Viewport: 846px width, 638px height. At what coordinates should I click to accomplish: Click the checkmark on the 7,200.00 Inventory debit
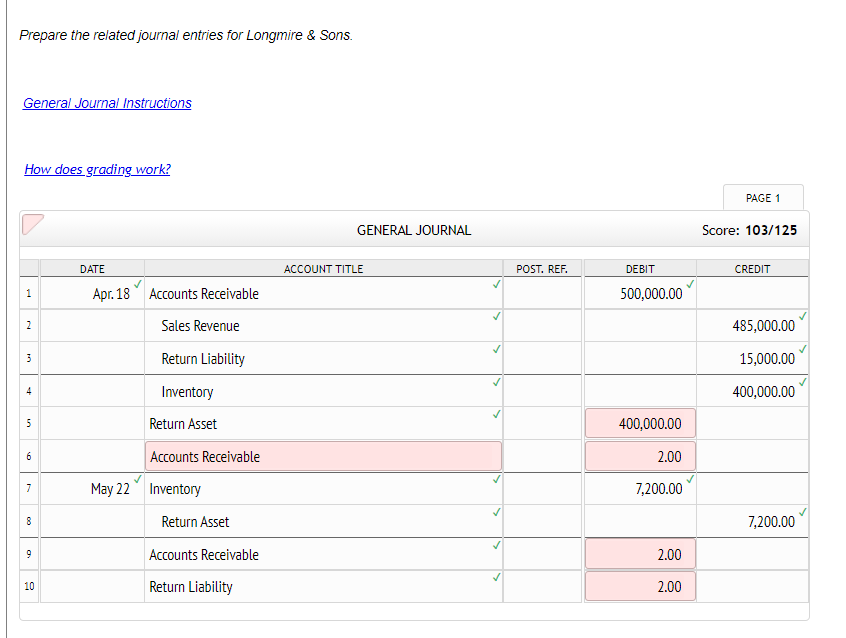coord(688,479)
